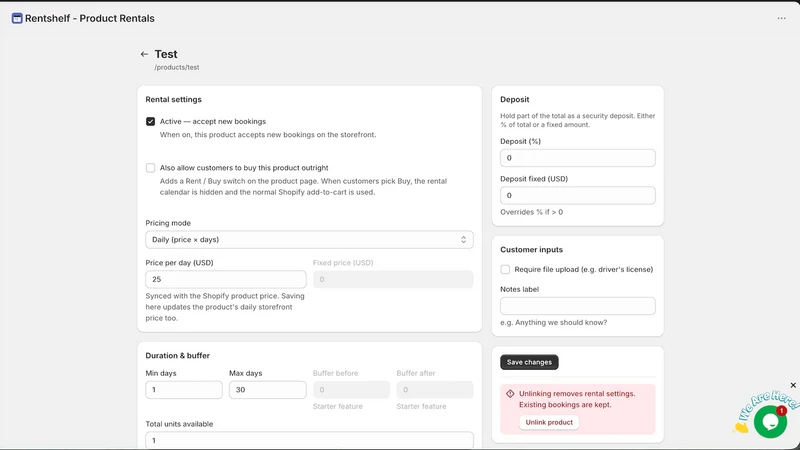
Task: Click the disabled Fixed price field
Action: [x=393, y=279]
